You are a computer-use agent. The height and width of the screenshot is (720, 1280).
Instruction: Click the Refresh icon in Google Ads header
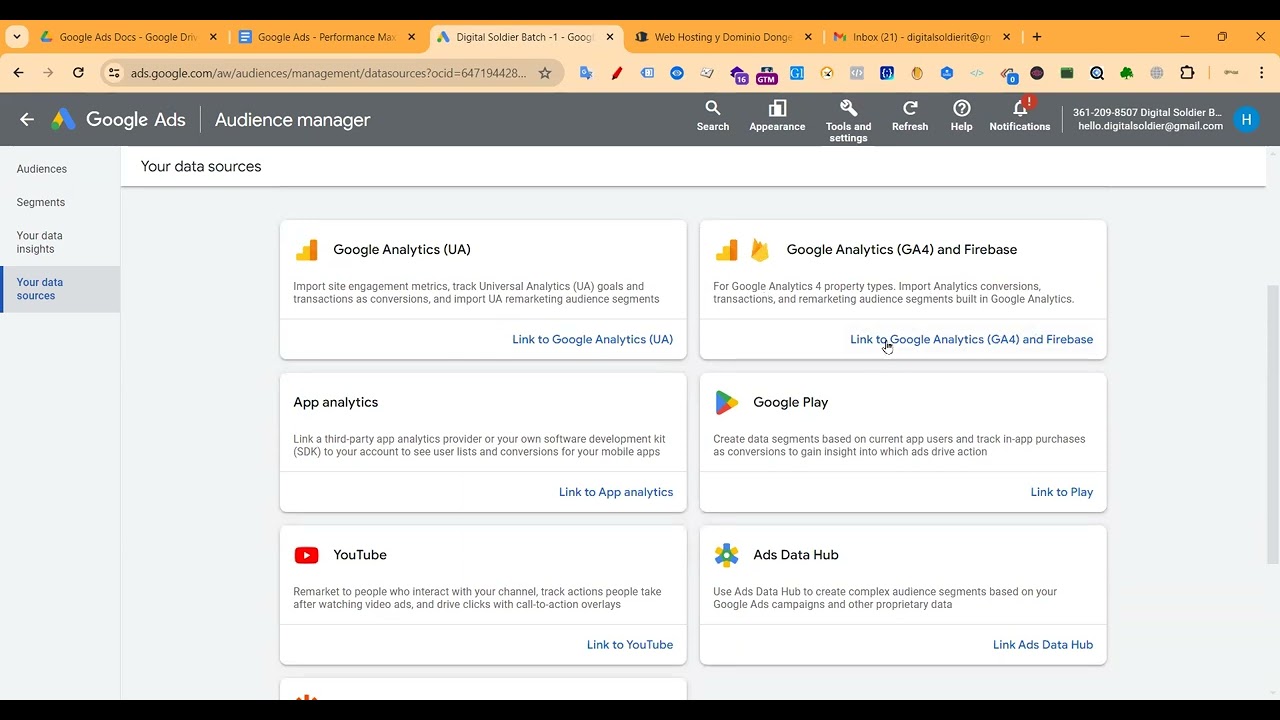click(x=910, y=108)
